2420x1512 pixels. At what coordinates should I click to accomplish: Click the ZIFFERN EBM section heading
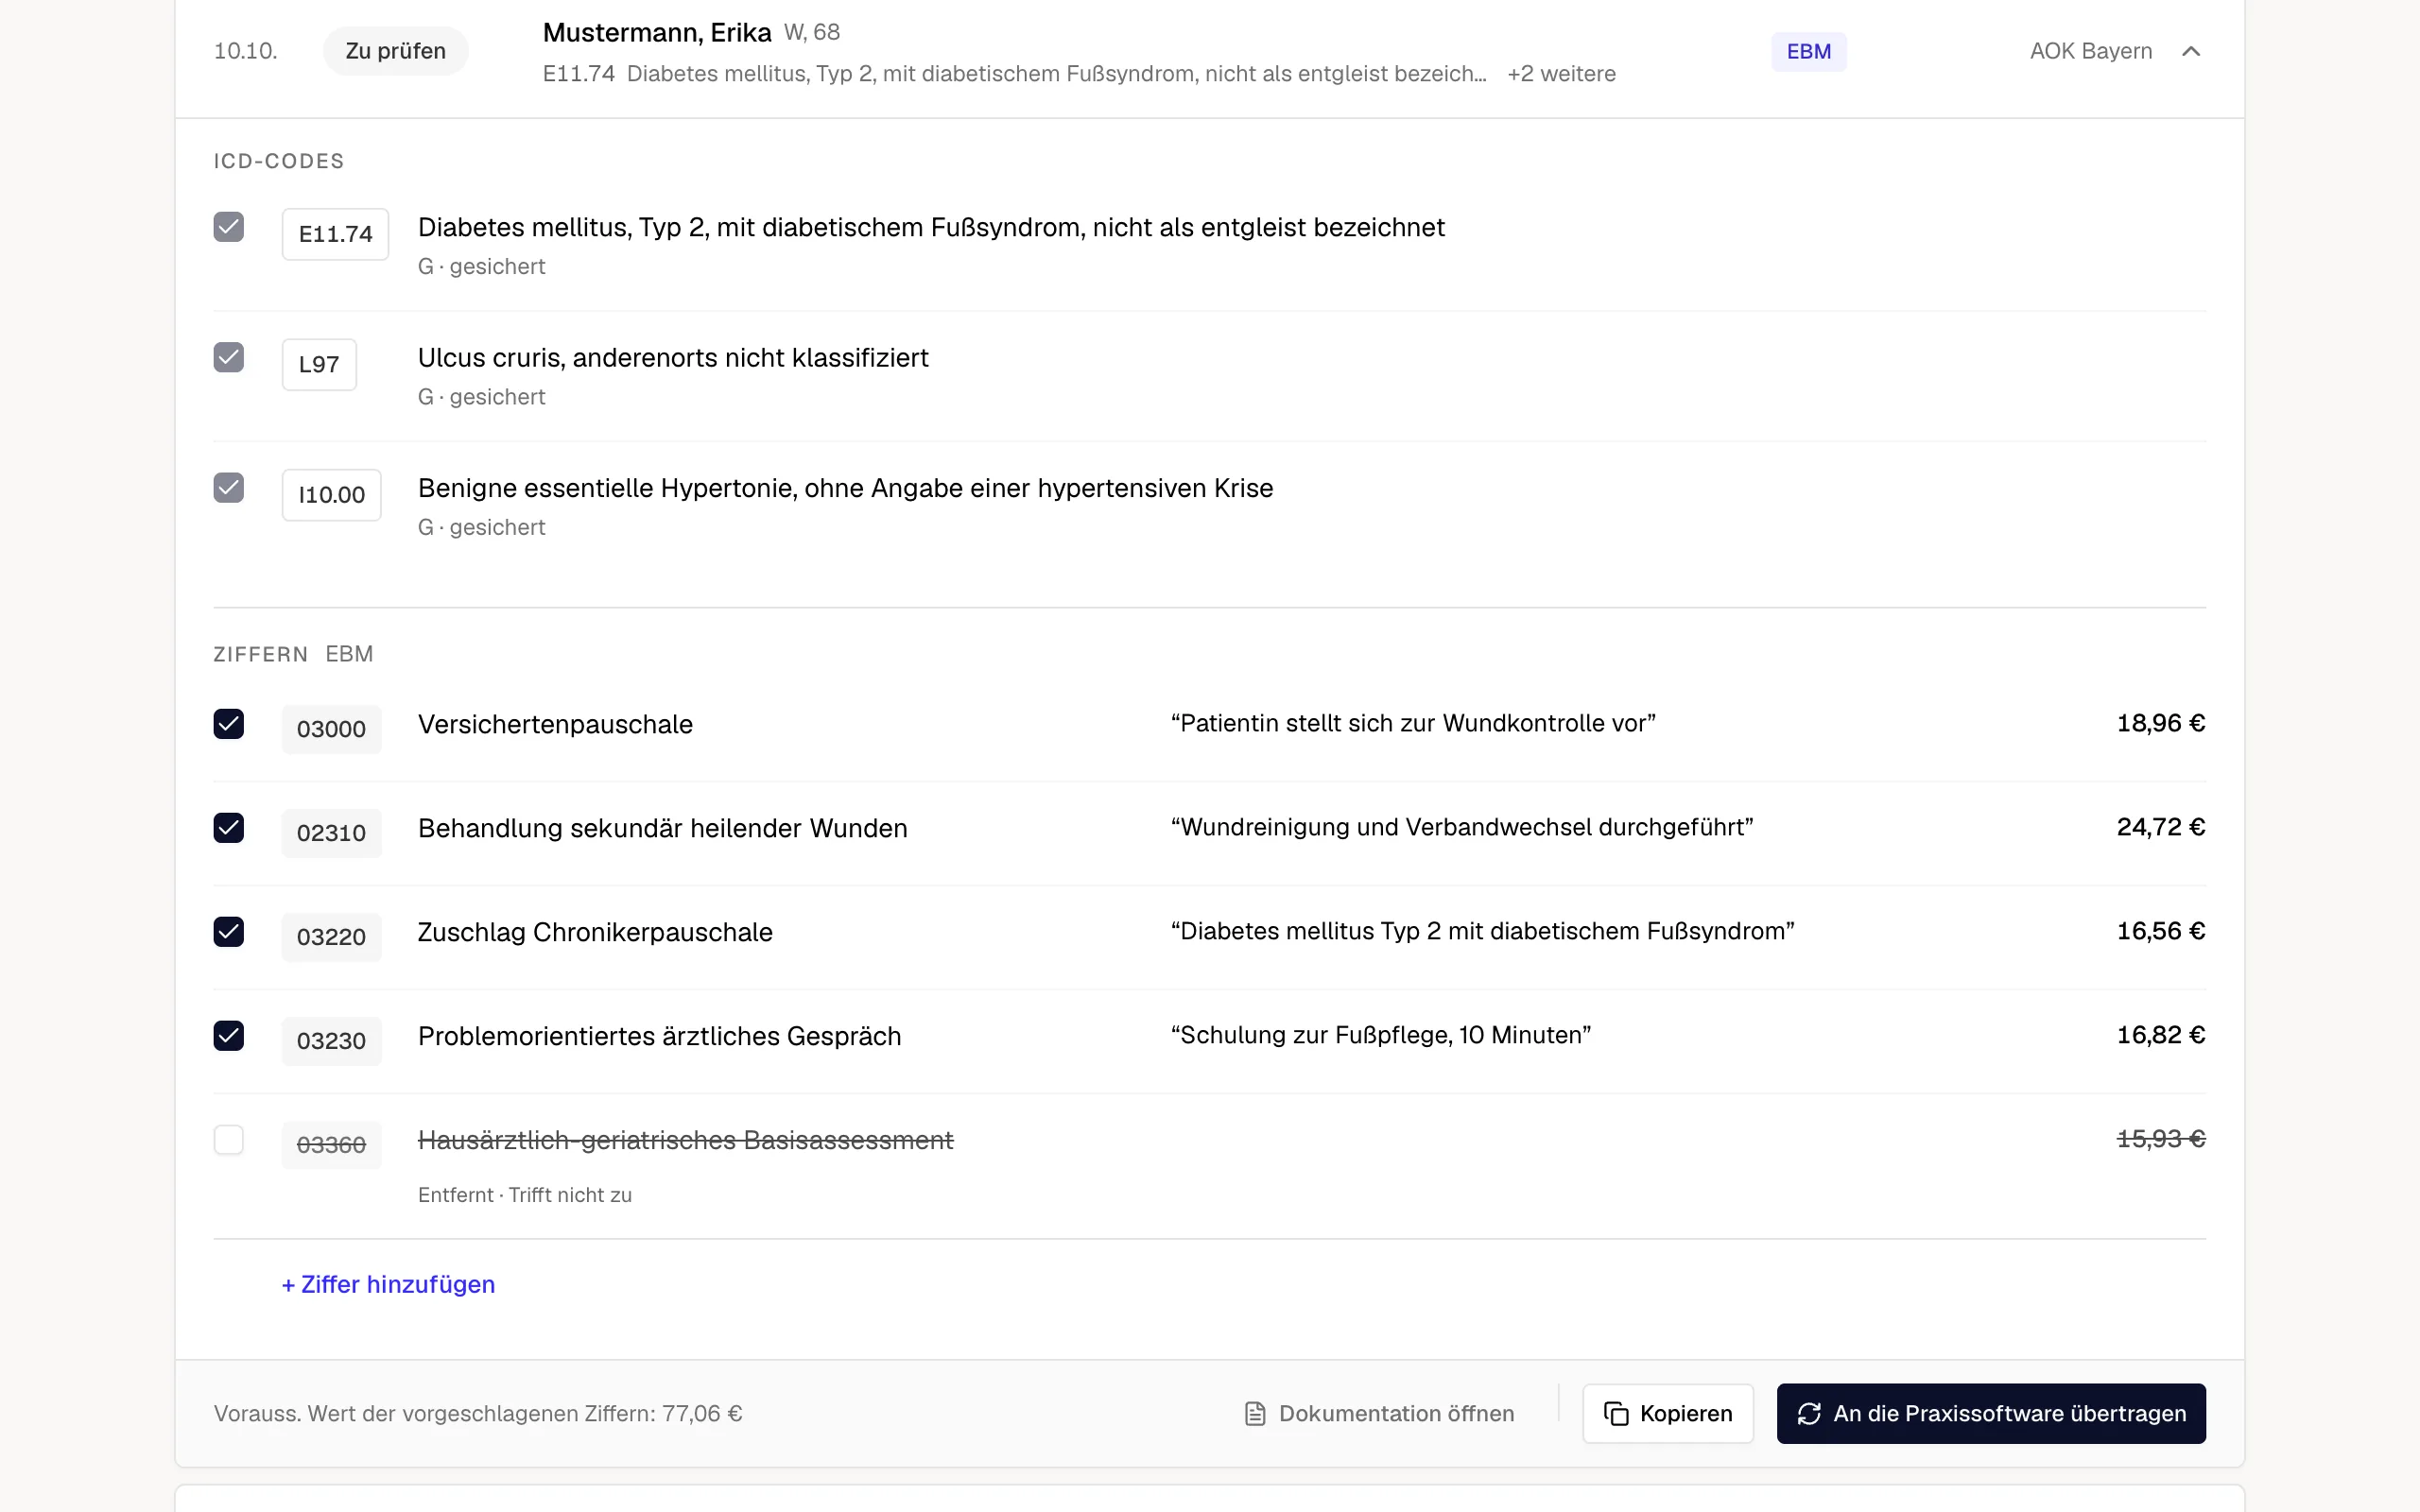click(x=293, y=654)
